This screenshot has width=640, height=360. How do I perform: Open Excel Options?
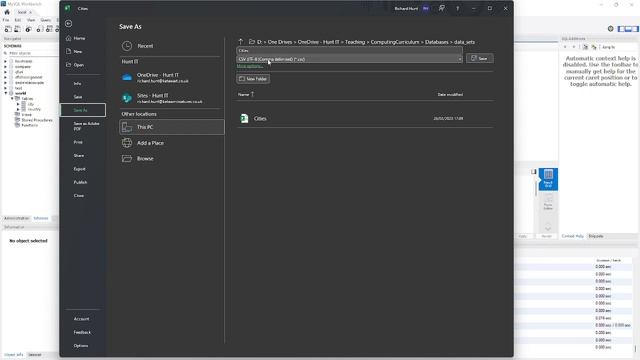click(x=82, y=346)
